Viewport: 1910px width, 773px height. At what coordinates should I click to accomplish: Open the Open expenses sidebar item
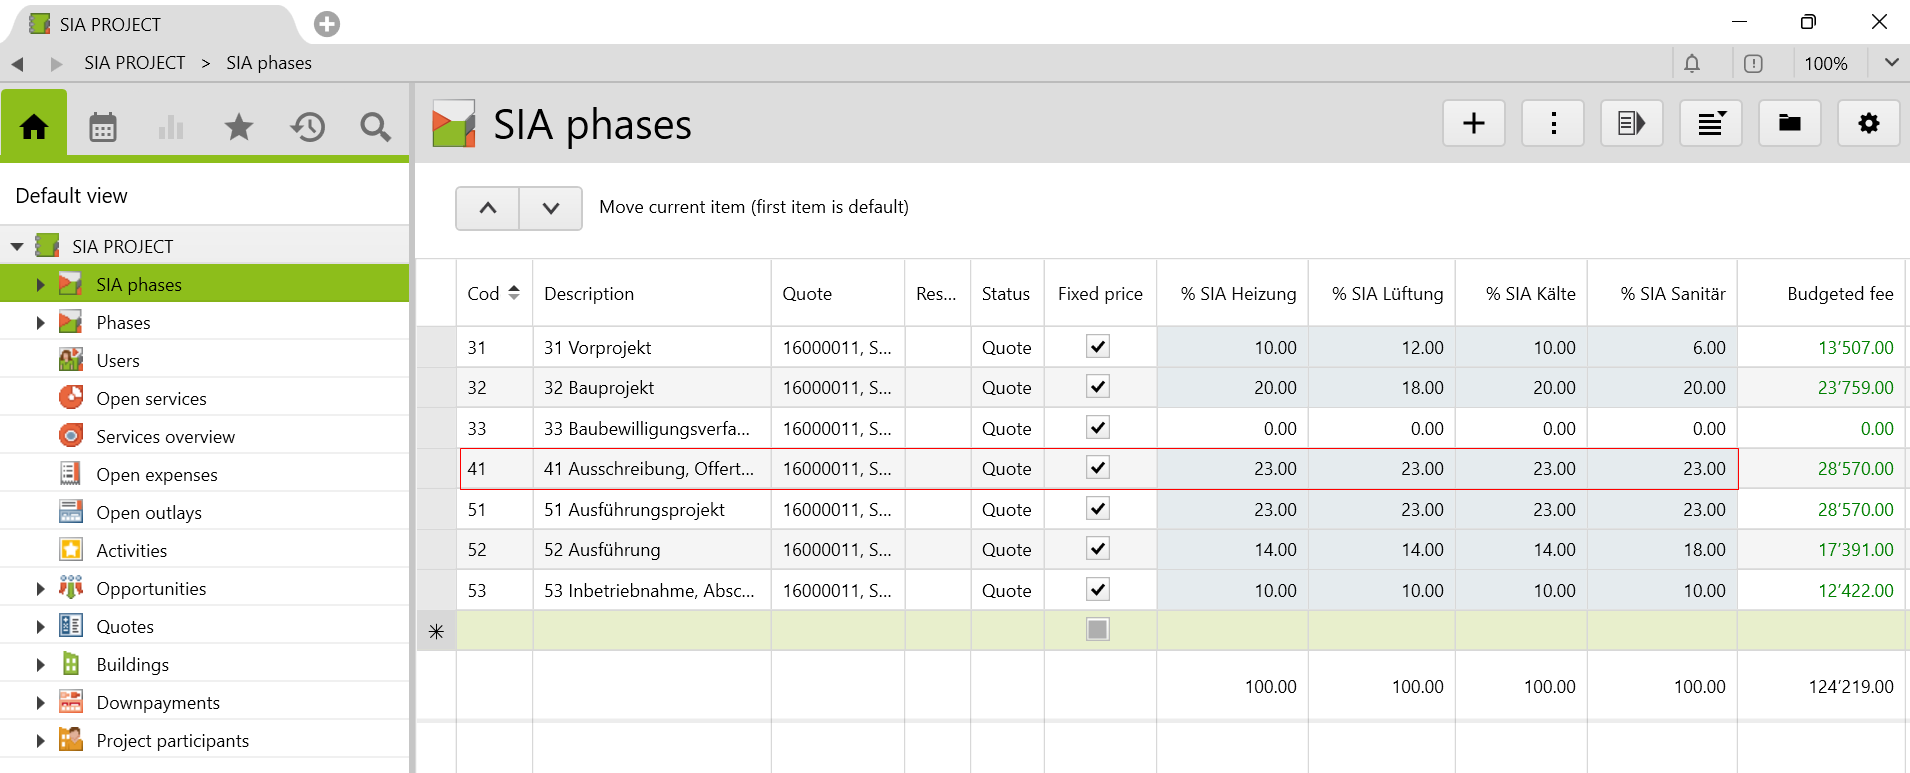click(x=156, y=475)
